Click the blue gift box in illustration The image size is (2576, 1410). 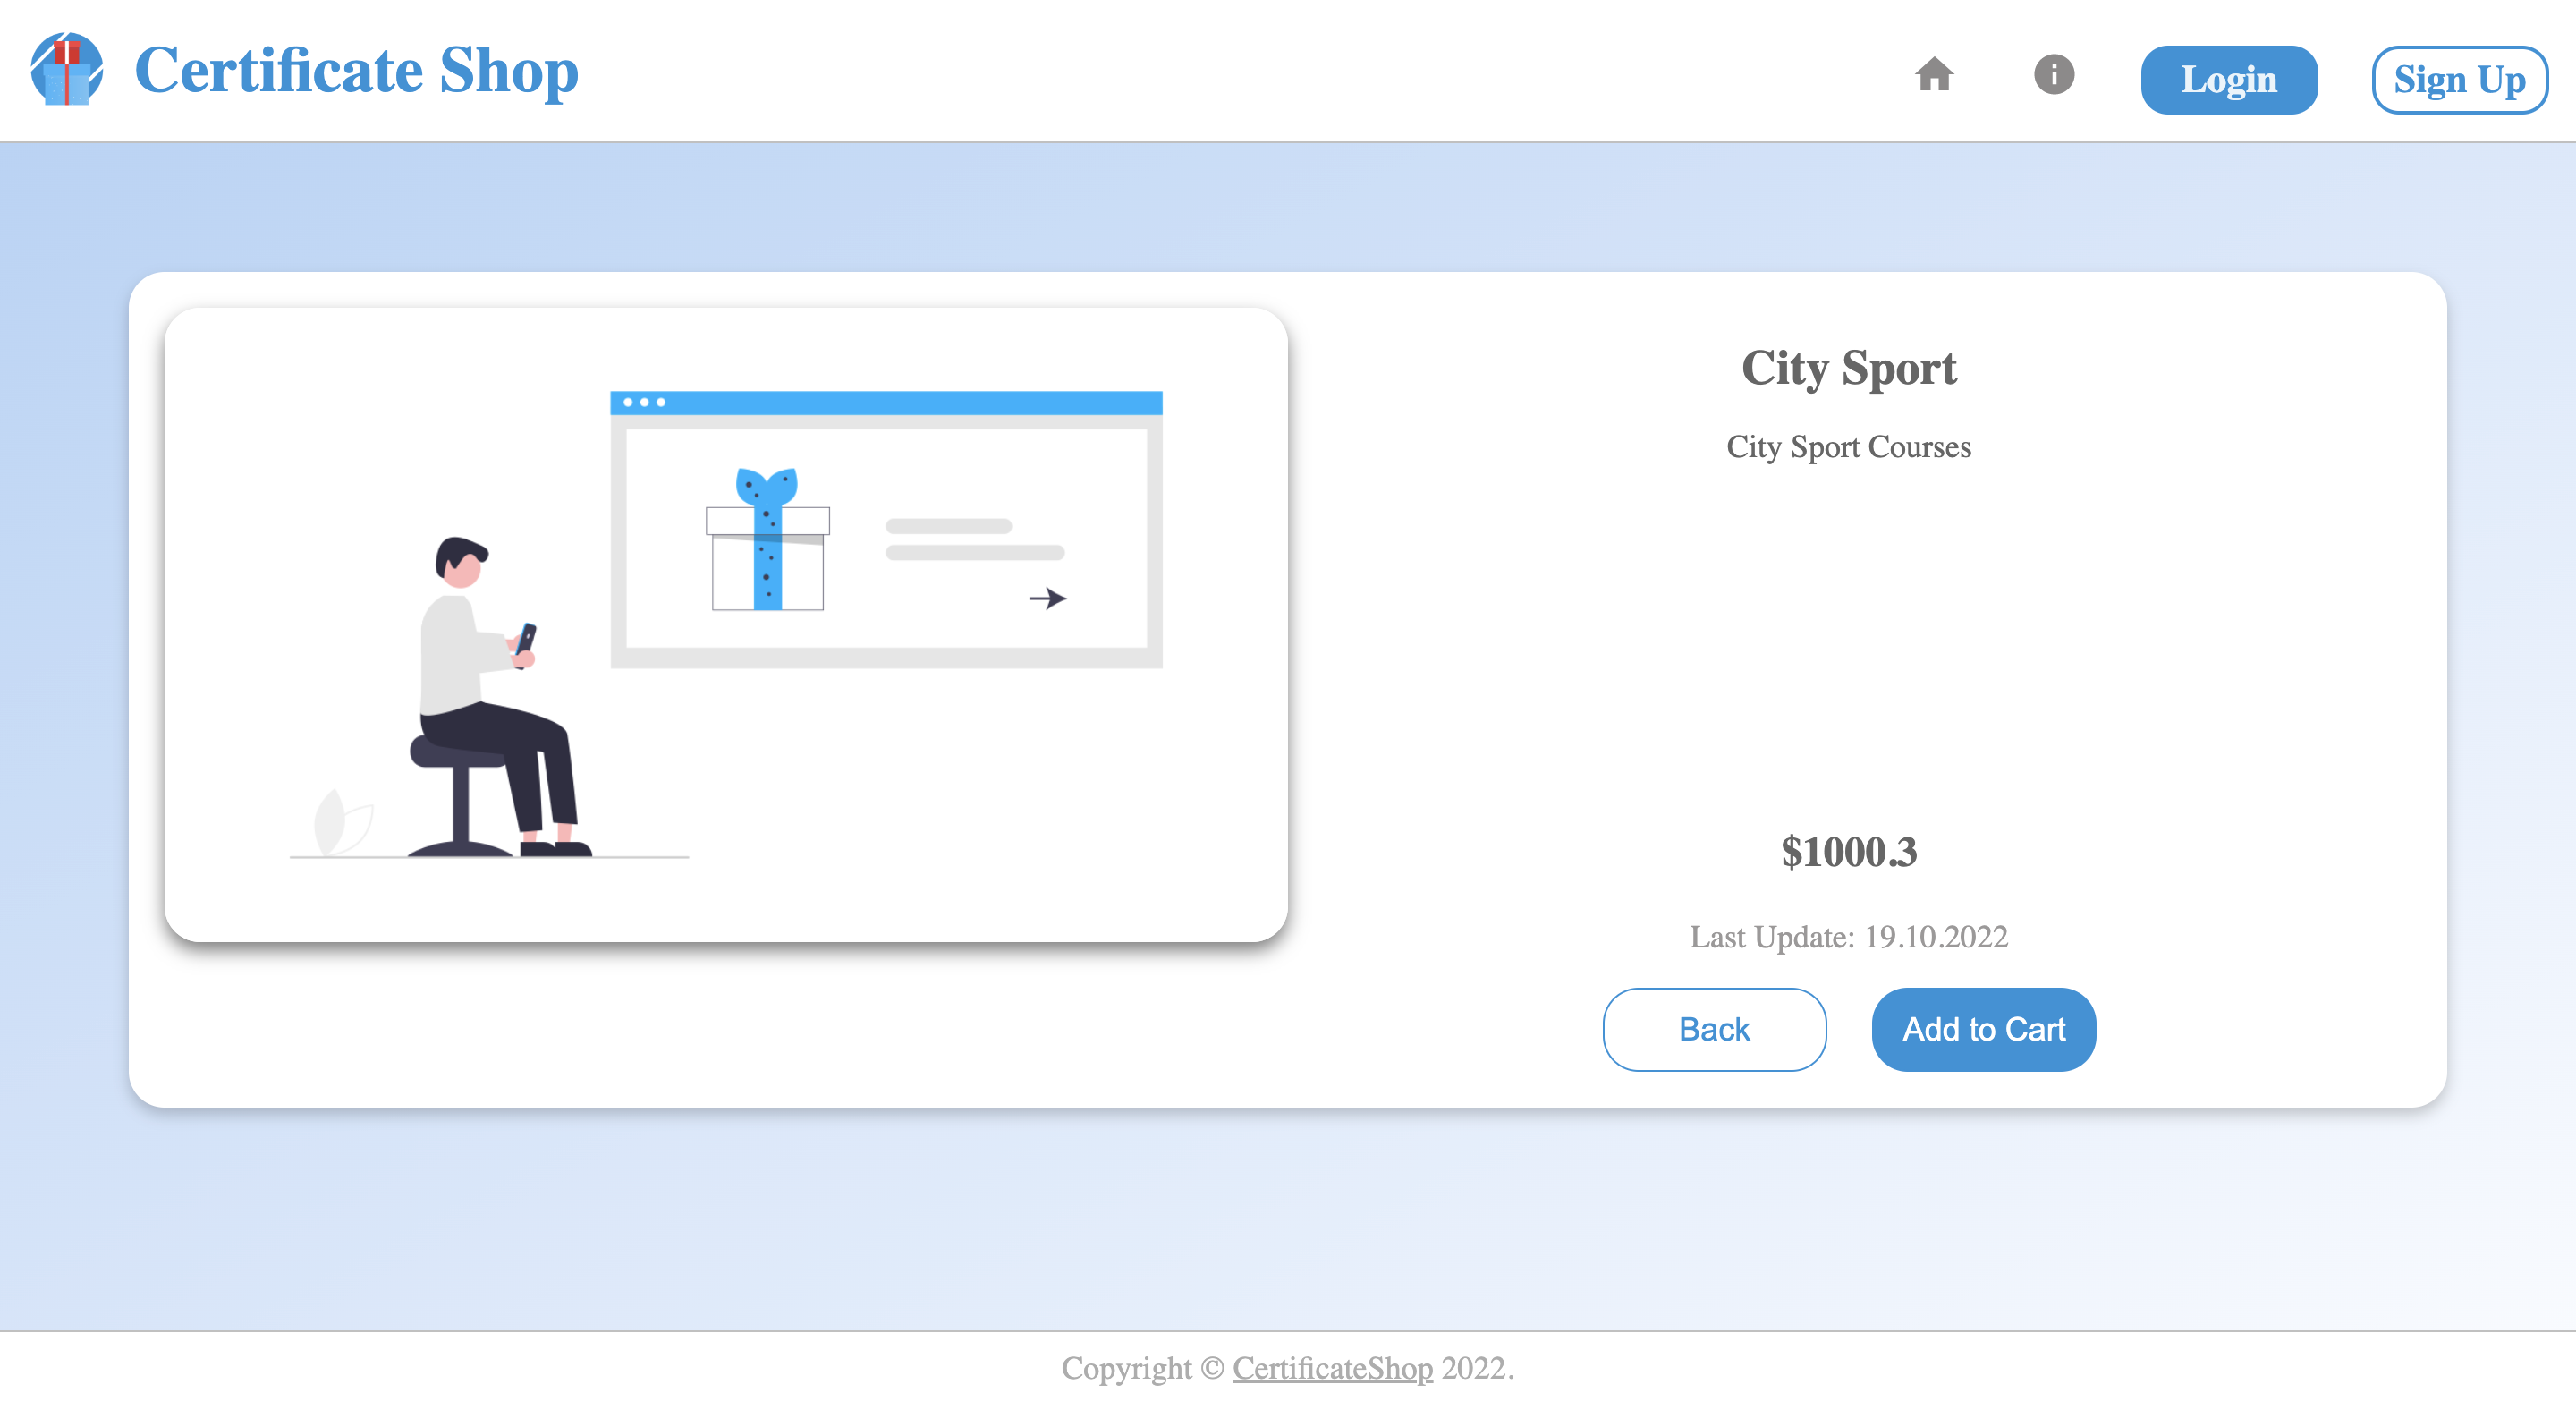tap(767, 540)
